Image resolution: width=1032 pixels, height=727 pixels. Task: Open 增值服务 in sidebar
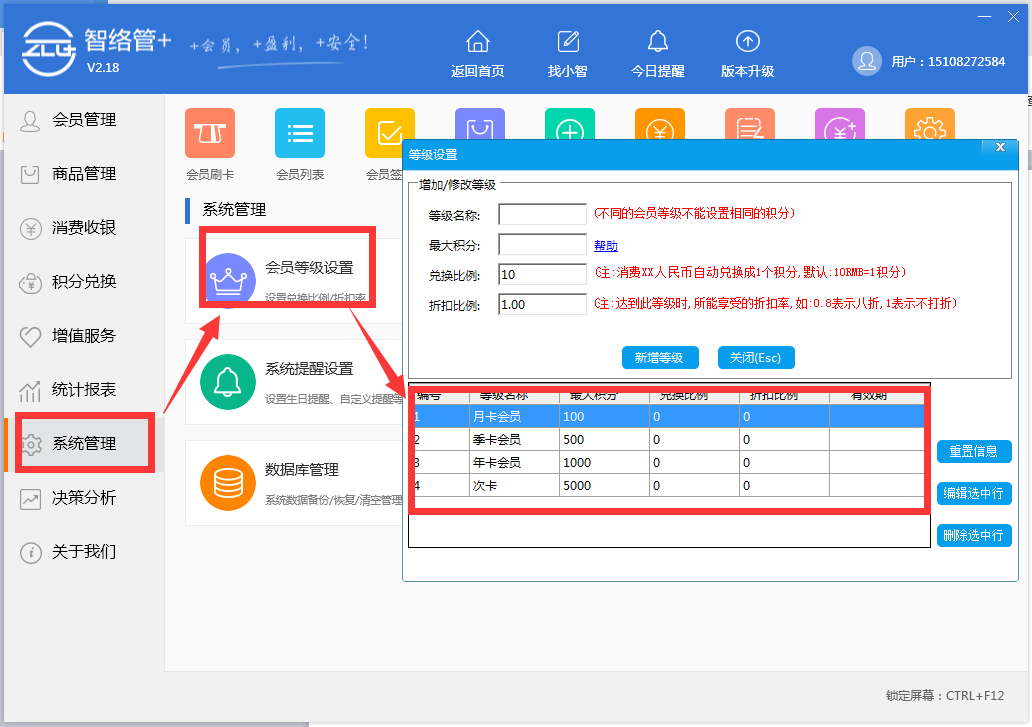[84, 336]
